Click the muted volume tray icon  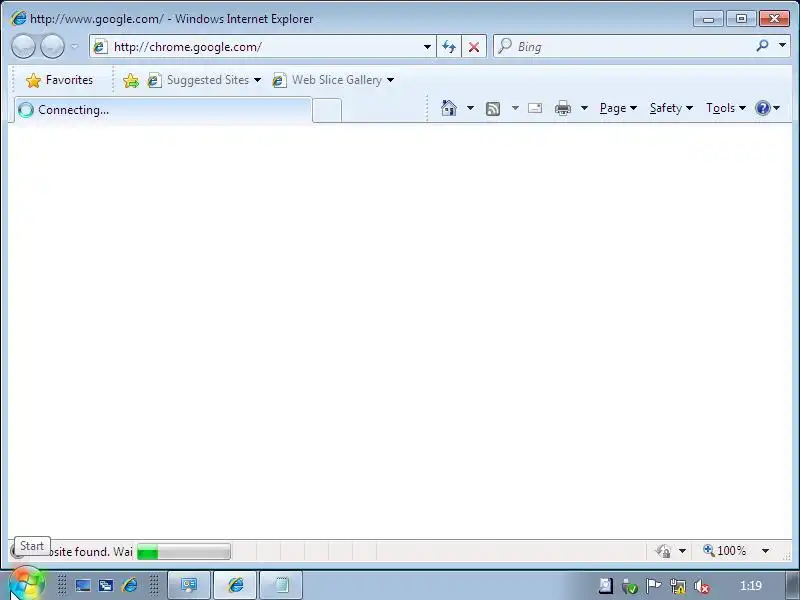(x=702, y=586)
